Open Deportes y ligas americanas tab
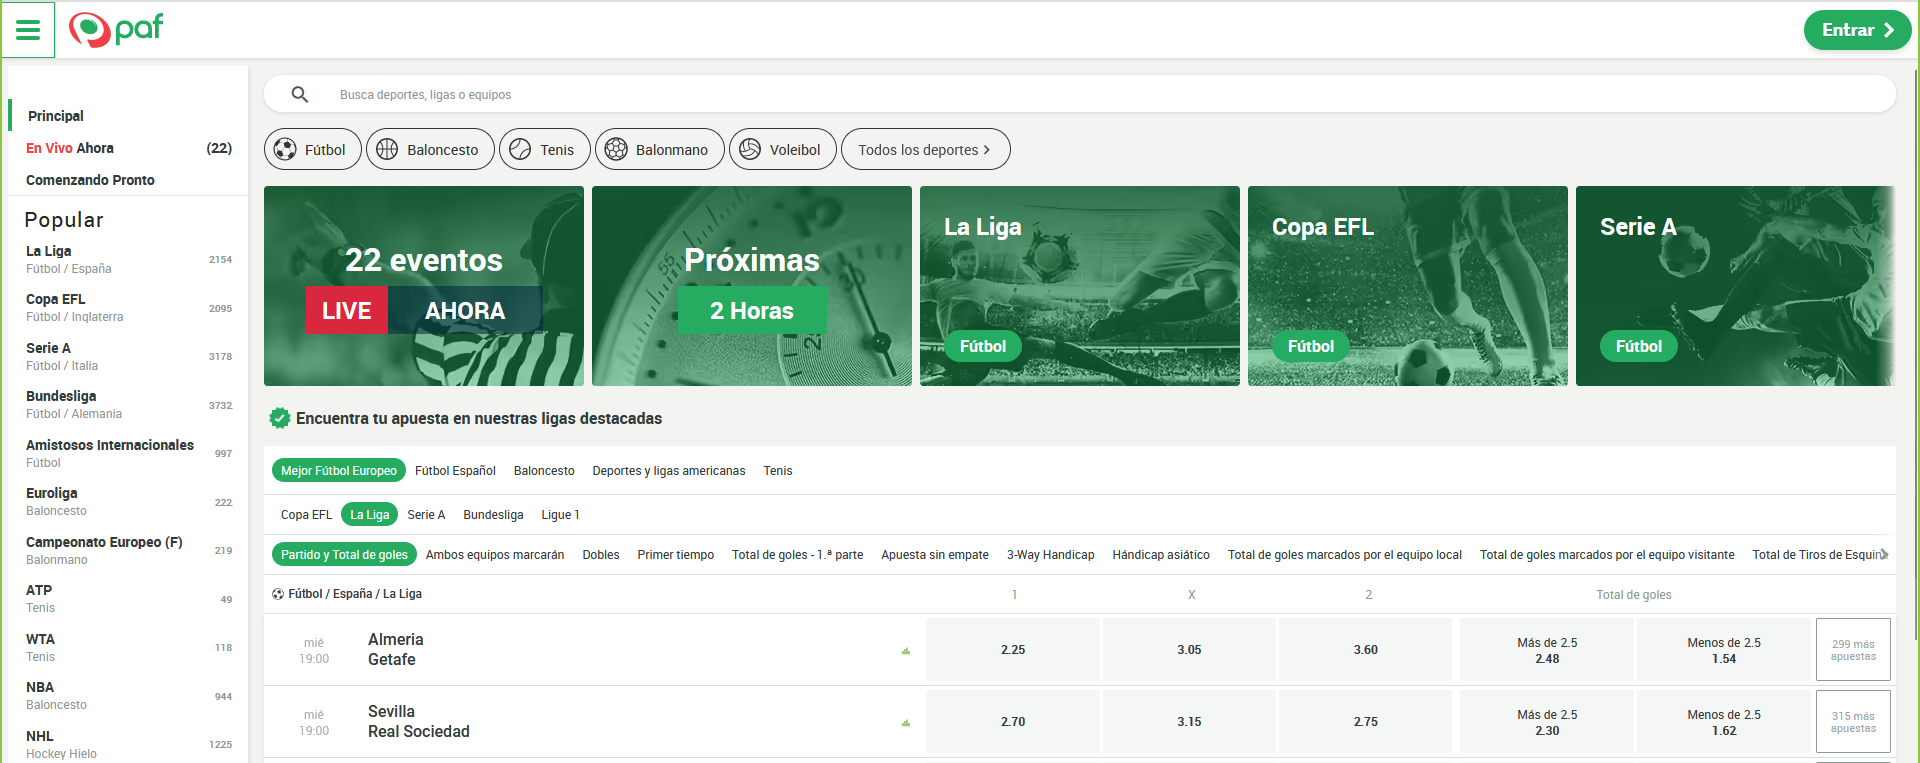Screen dimensions: 1920x763 pos(668,470)
